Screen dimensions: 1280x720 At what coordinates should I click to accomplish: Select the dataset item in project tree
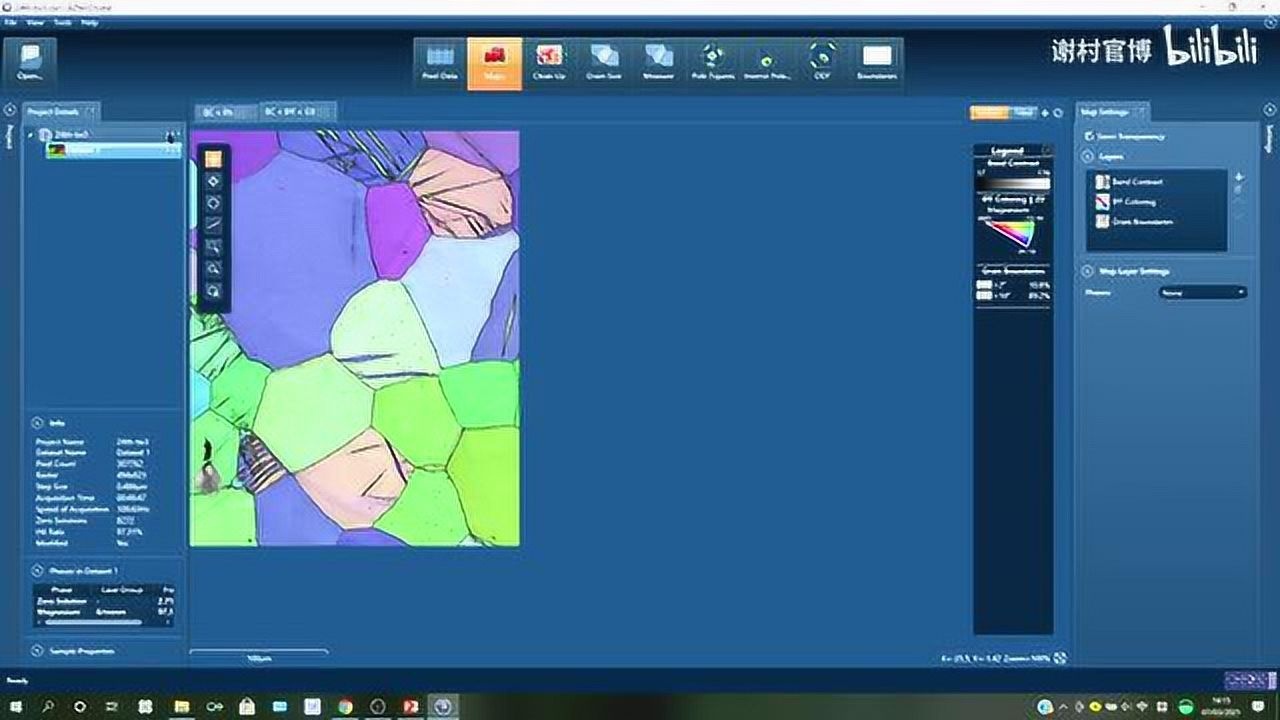point(110,150)
